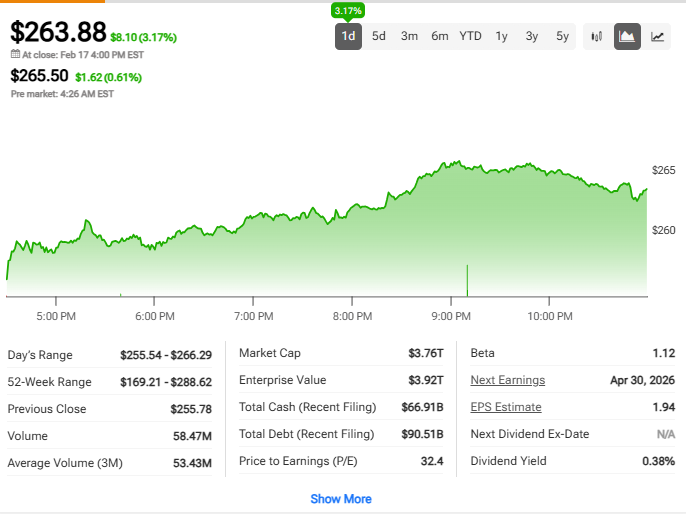This screenshot has height=514, width=686.
Task: Click the Show More link
Action: (341, 499)
